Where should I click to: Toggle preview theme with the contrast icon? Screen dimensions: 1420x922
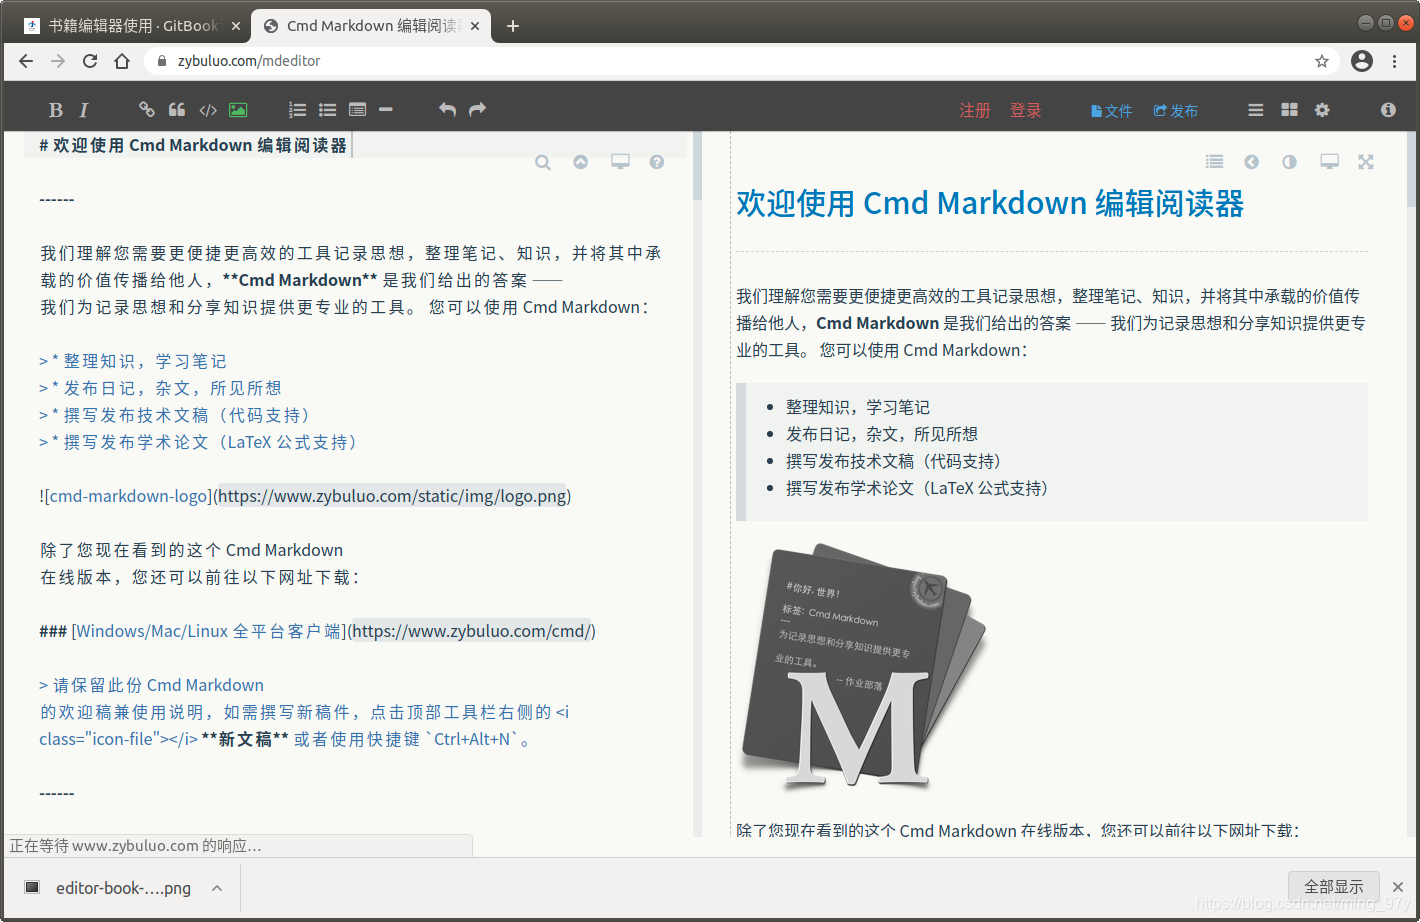pyautogui.click(x=1289, y=162)
